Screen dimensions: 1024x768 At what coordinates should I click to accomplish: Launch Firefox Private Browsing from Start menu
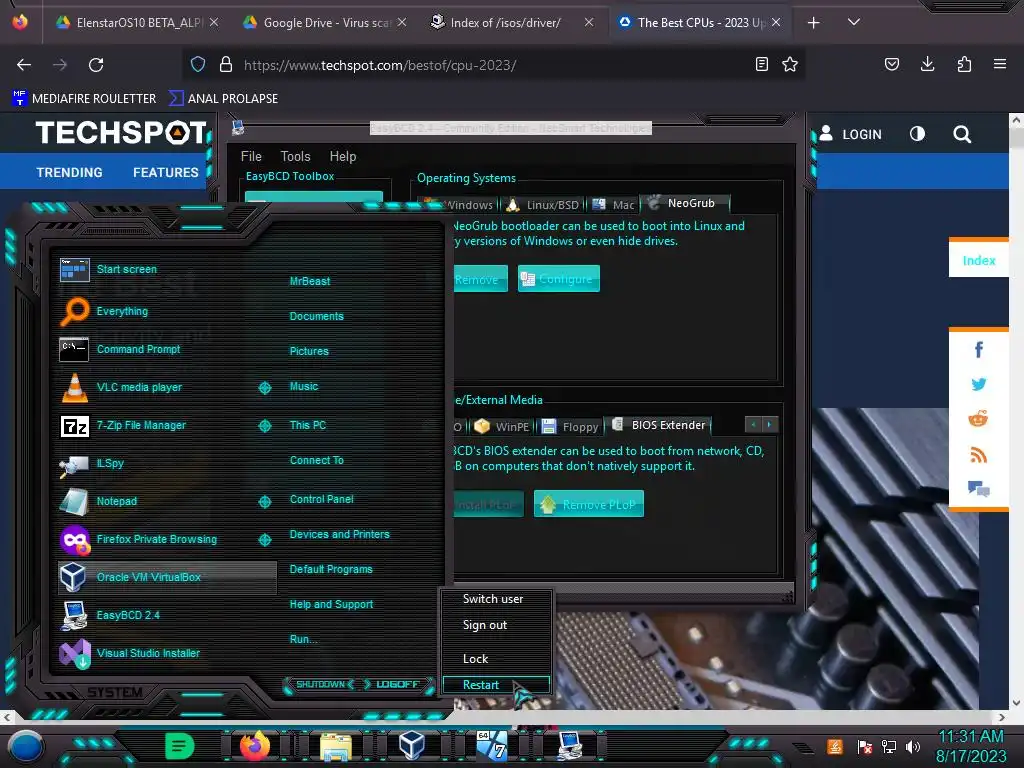pos(157,539)
